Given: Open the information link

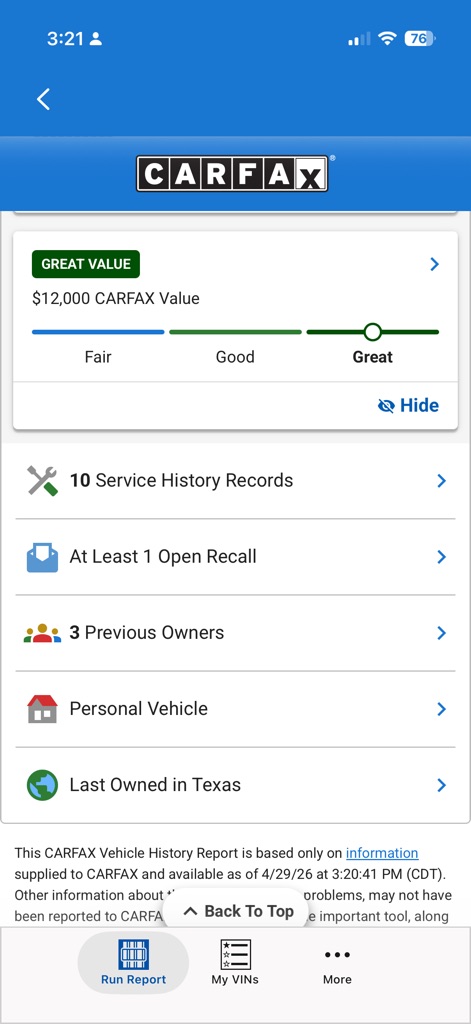Looking at the screenshot, I should click(382, 853).
